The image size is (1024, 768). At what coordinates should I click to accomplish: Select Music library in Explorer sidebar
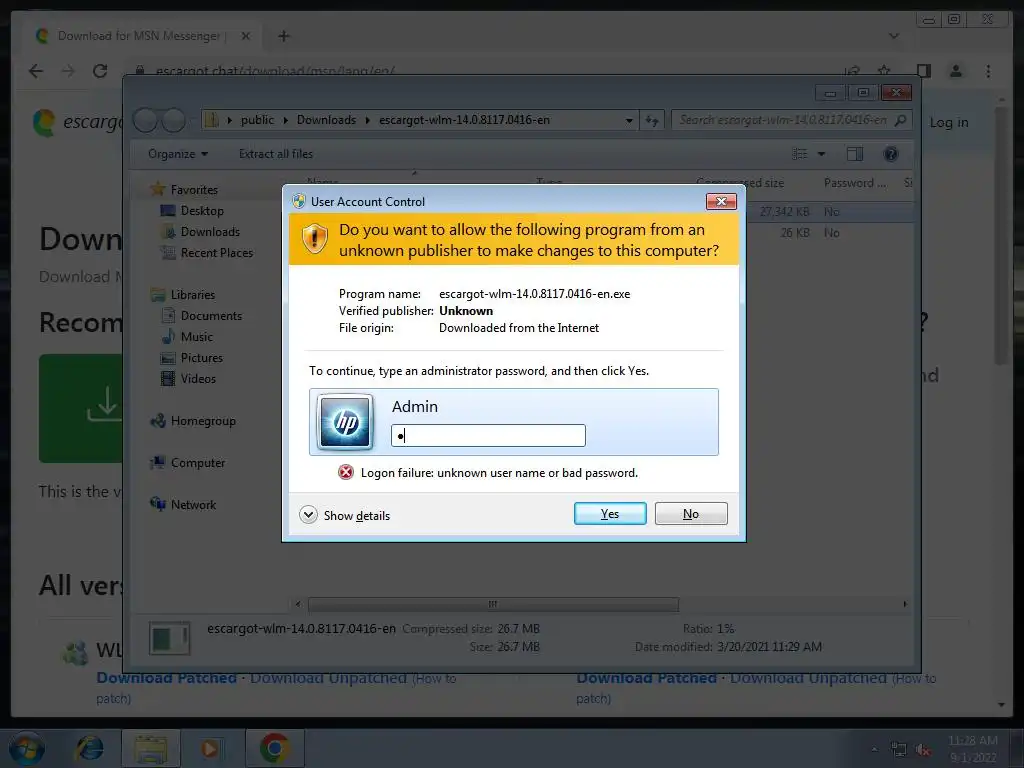click(x=197, y=336)
